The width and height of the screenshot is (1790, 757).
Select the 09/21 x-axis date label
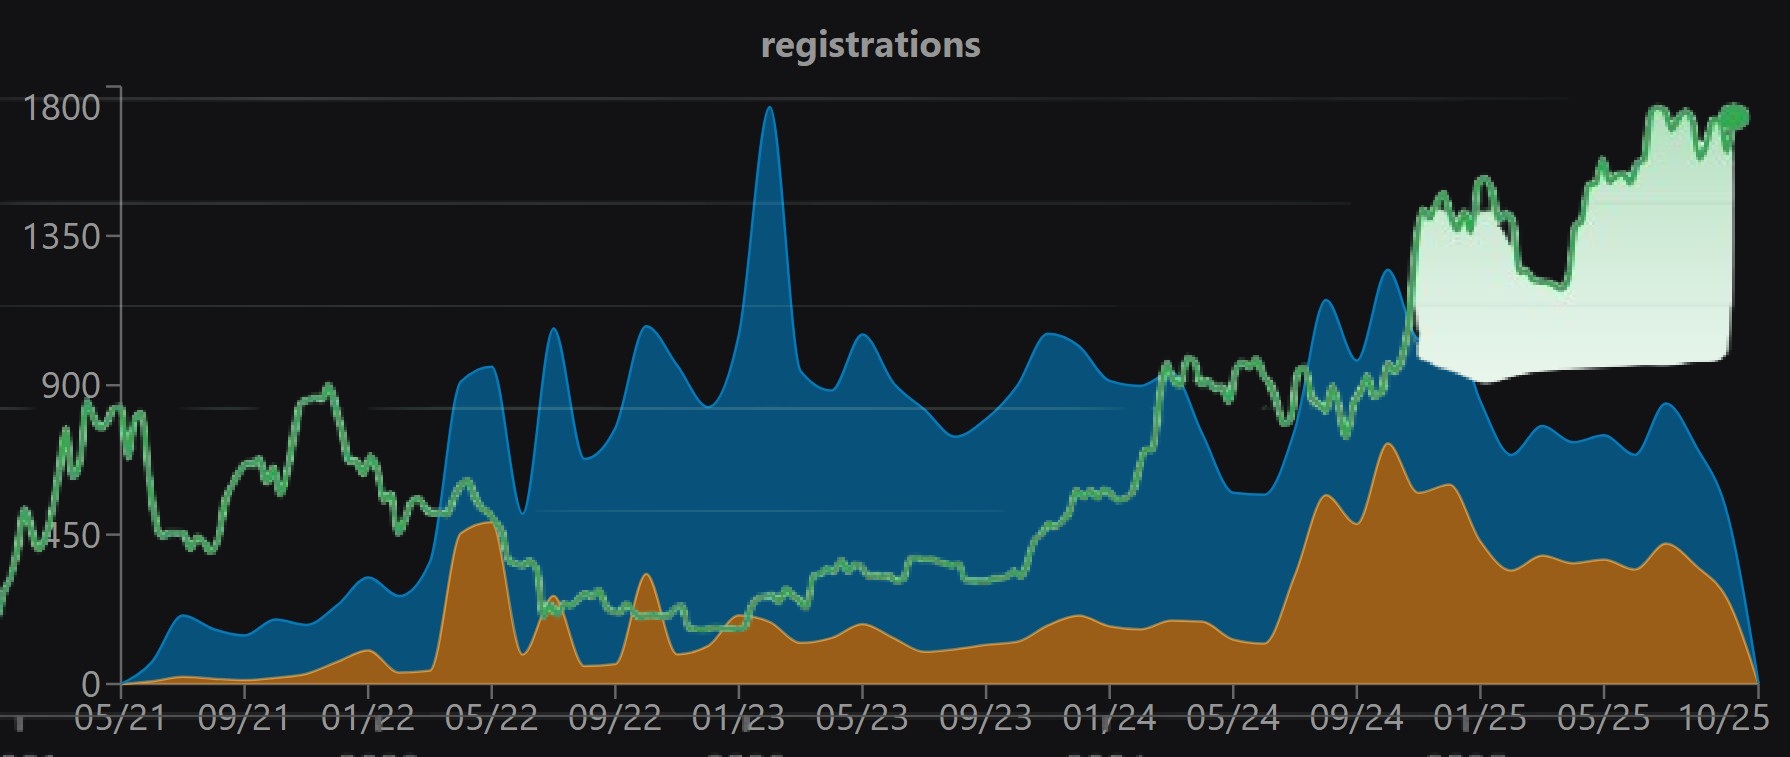(x=244, y=718)
